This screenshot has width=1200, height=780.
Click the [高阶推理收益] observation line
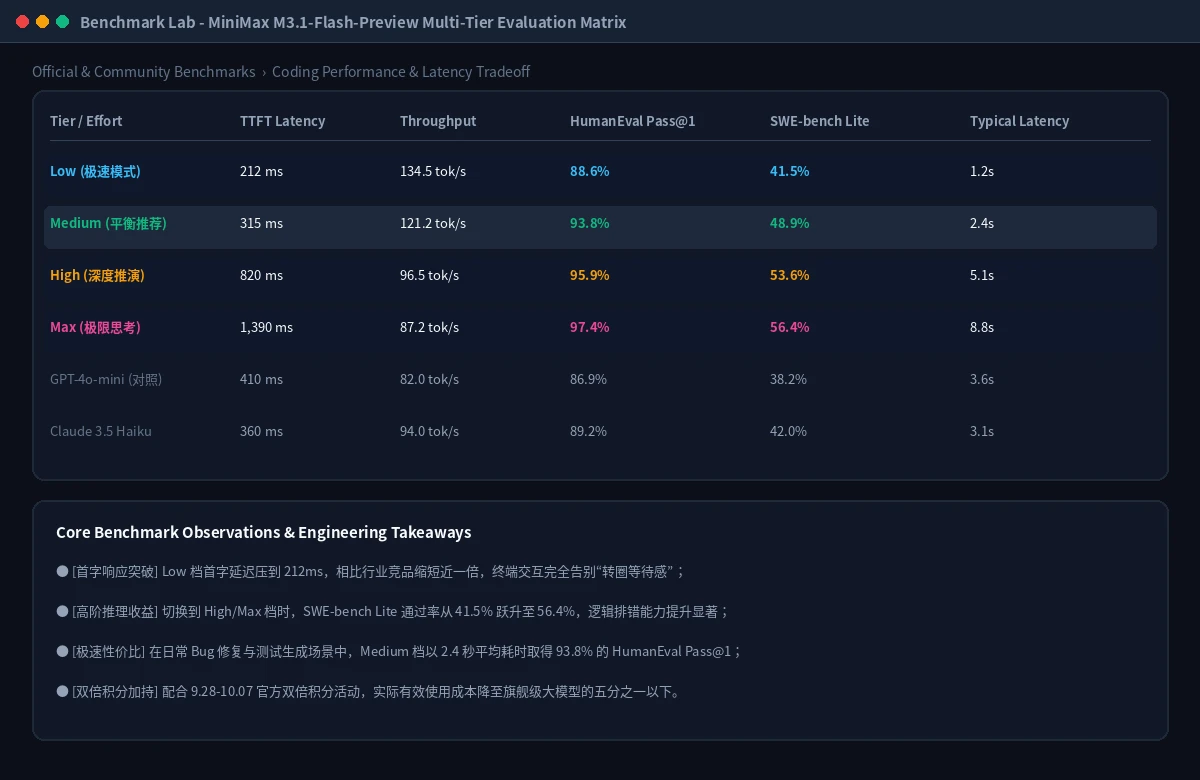pos(393,611)
